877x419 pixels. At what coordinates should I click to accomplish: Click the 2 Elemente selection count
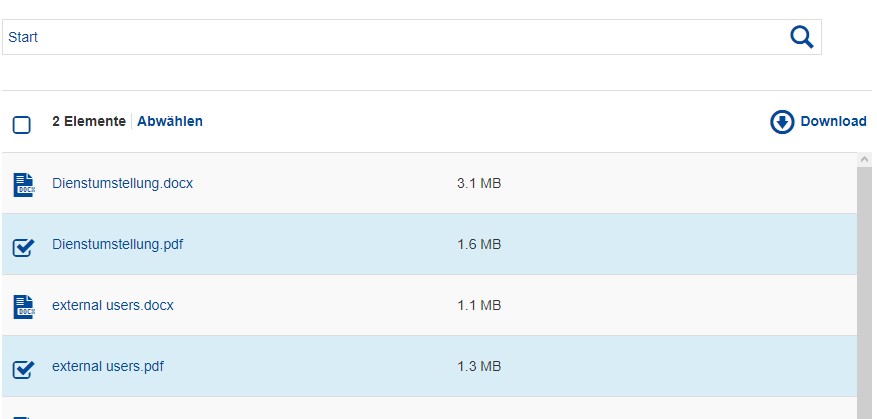point(89,122)
